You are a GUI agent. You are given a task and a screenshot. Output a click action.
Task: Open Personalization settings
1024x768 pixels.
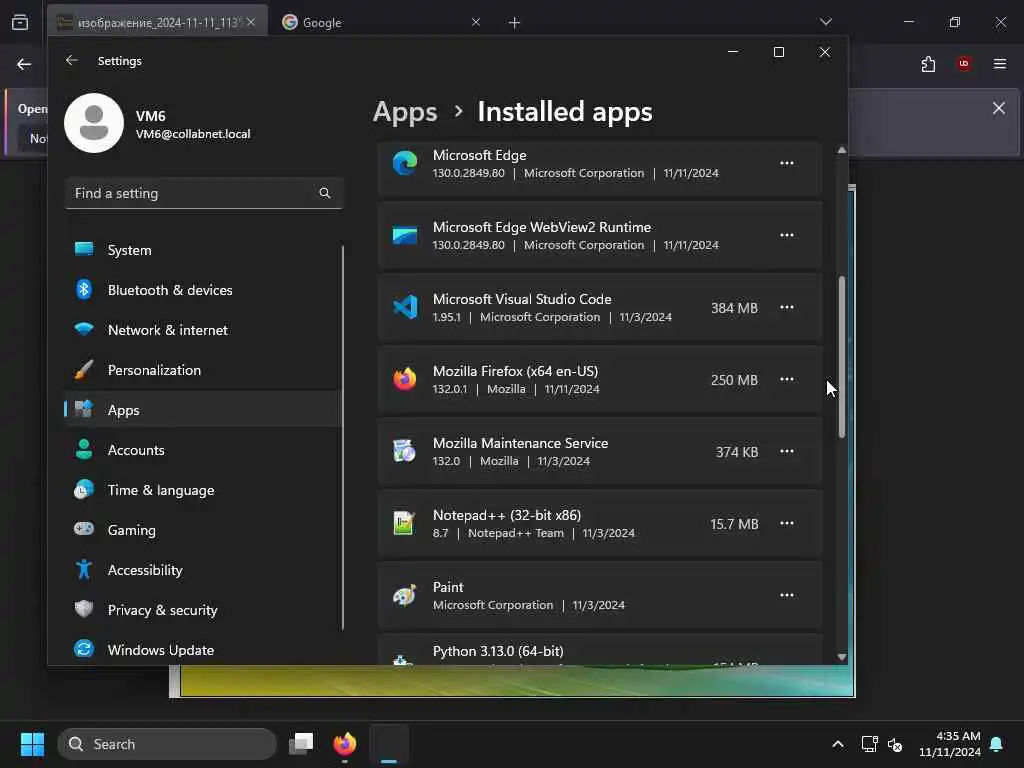tap(203, 370)
